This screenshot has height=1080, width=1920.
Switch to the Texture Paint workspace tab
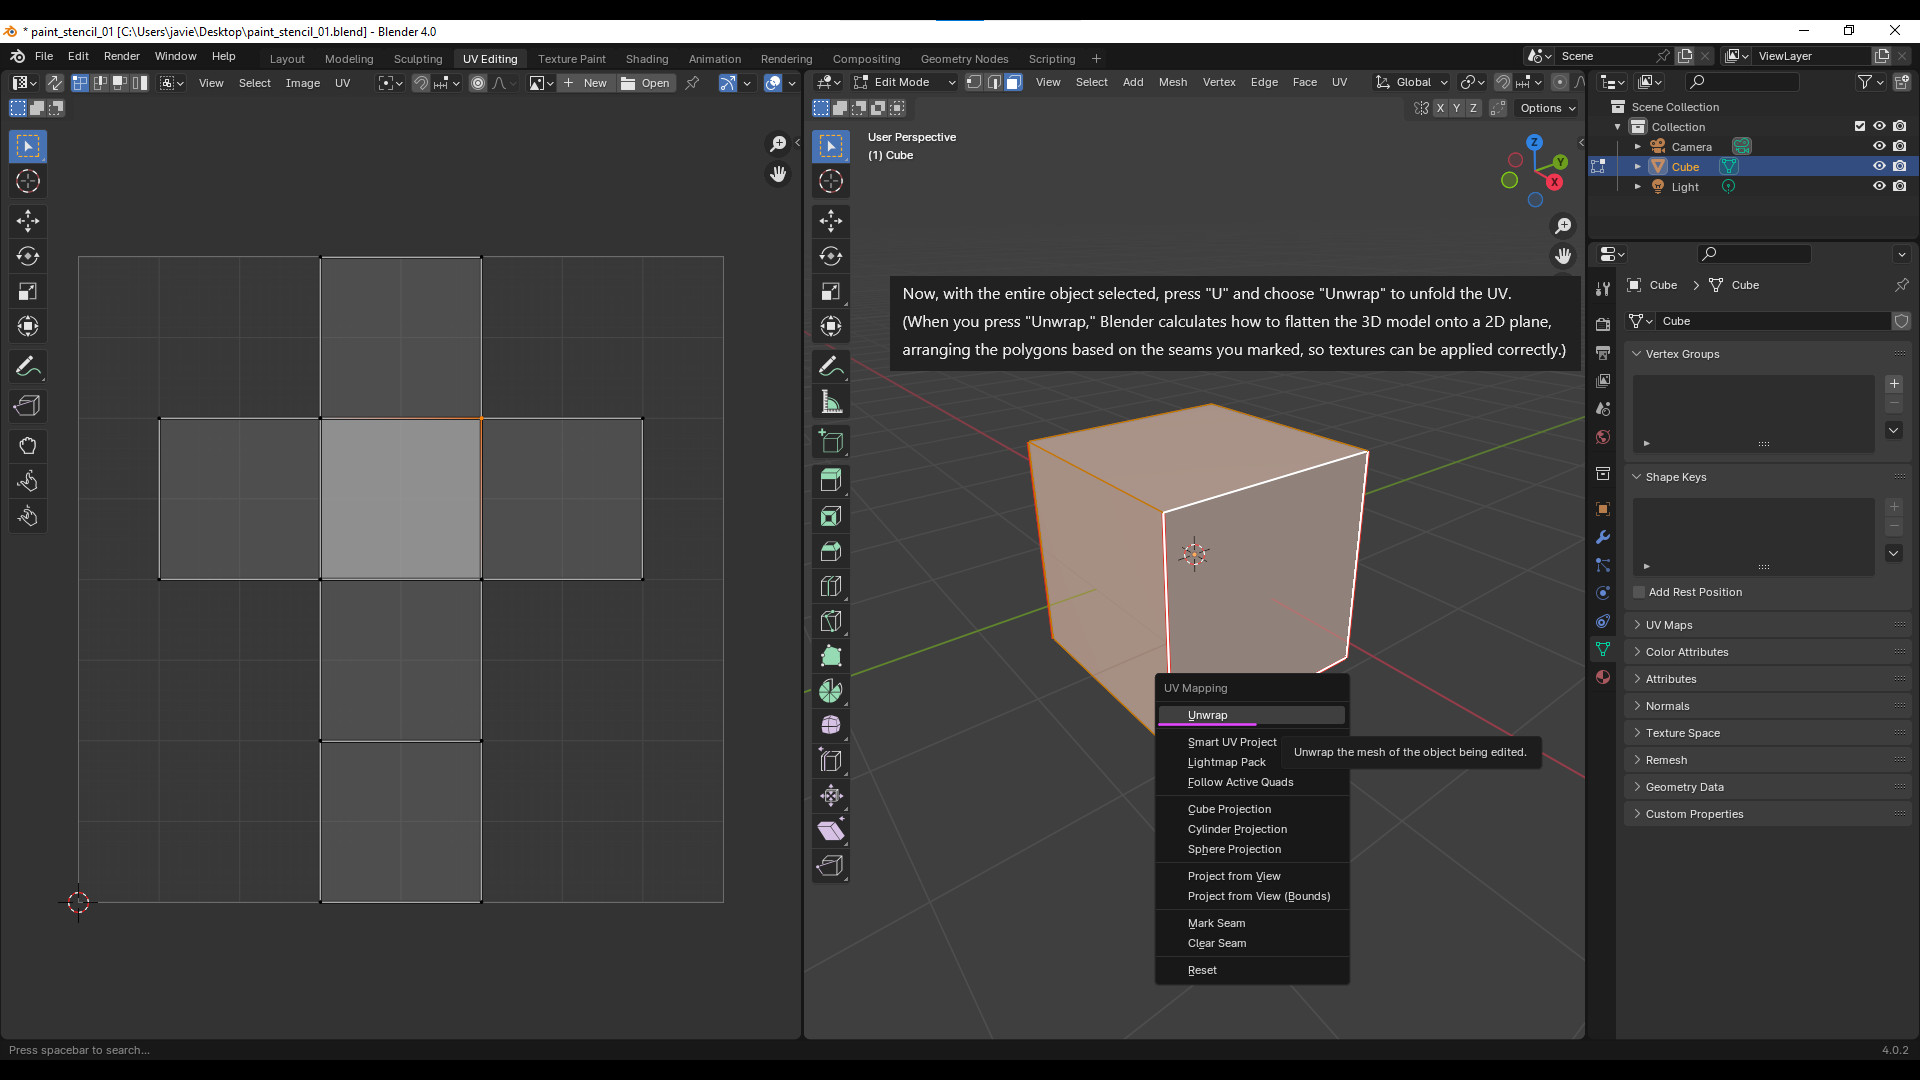tap(571, 59)
